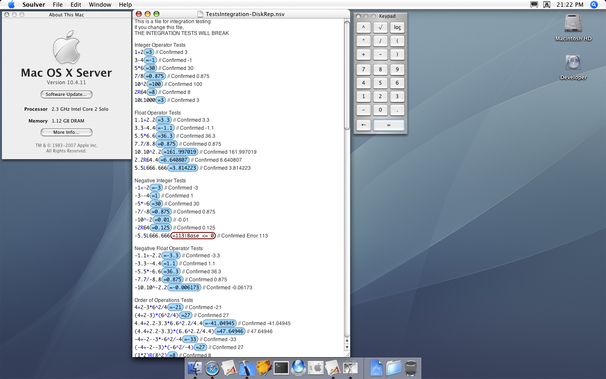Open the Trash in Dock
This screenshot has width=606, height=379.
(411, 368)
